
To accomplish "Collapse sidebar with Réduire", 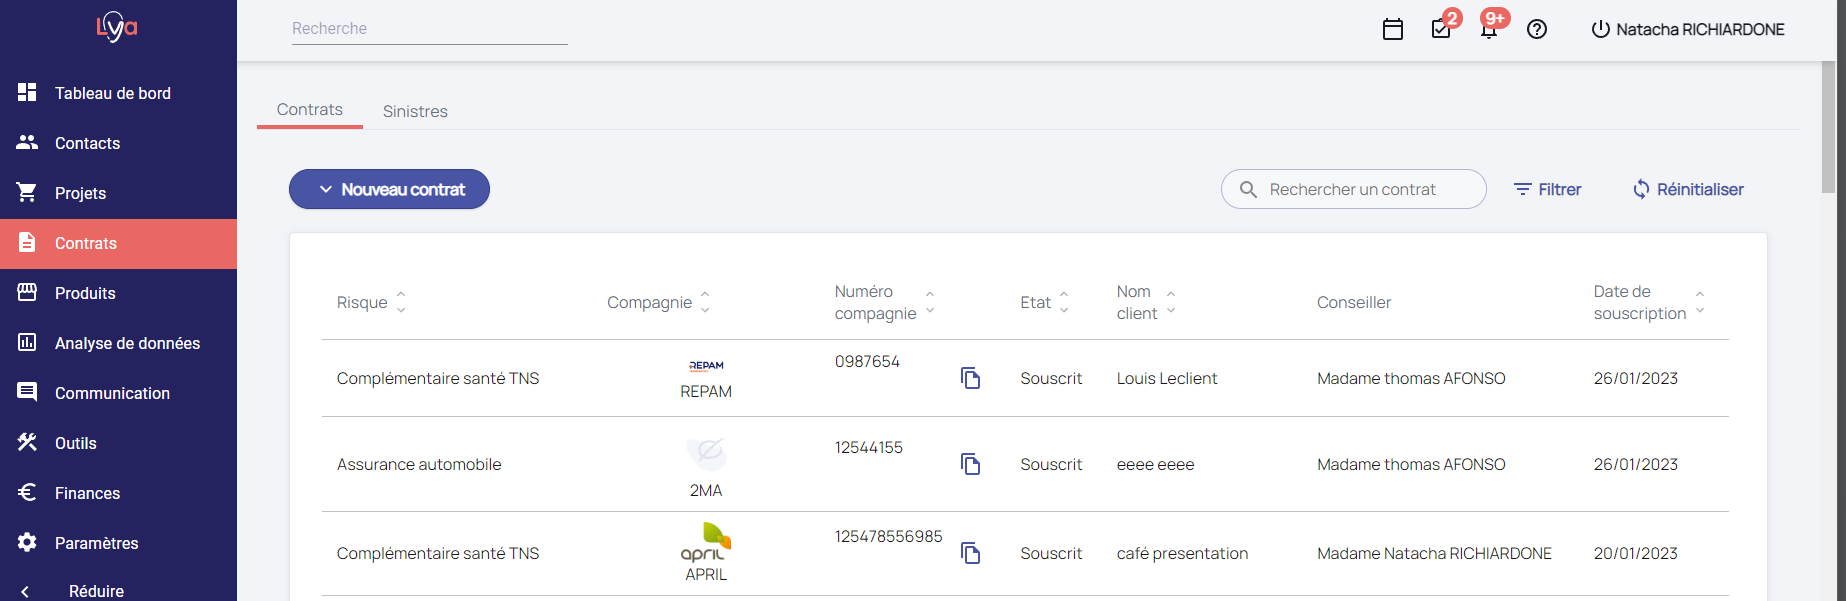I will (x=95, y=590).
